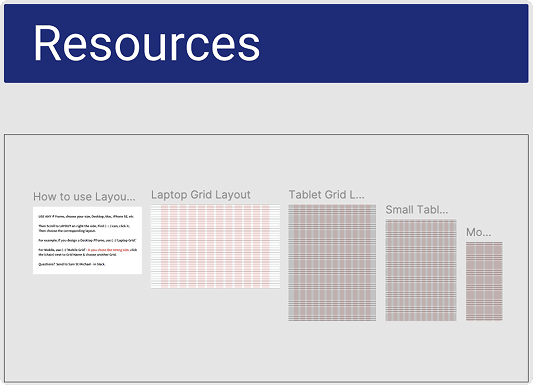Select the Tablet Grid Layout frame
533x385 pixels.
click(332, 263)
